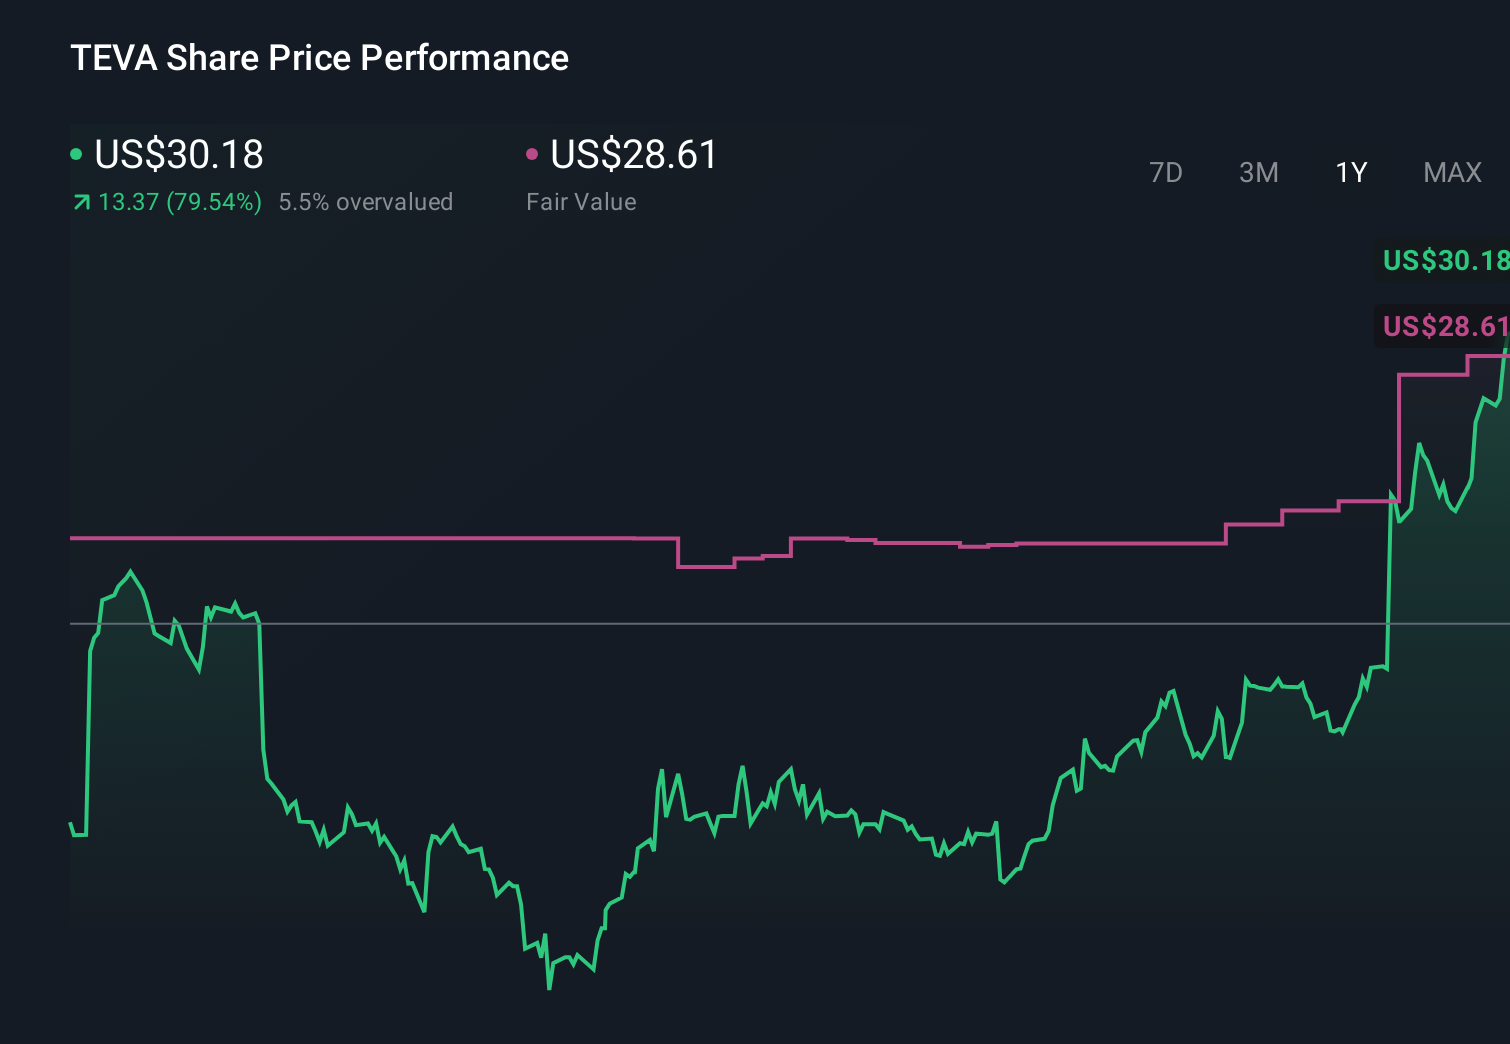1510x1044 pixels.
Task: Open the MAX time range view
Action: point(1452,172)
